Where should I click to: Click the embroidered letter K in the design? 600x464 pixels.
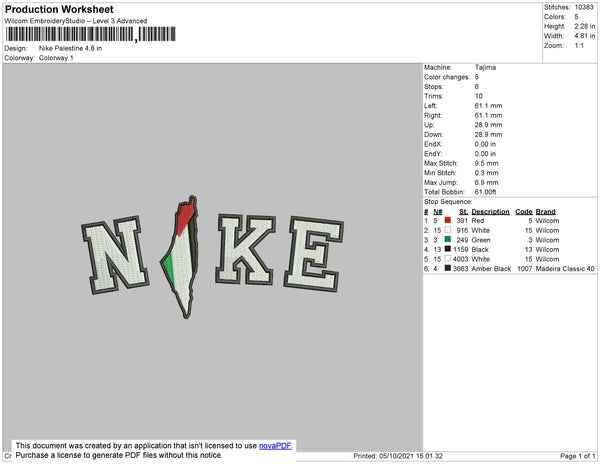click(245, 249)
